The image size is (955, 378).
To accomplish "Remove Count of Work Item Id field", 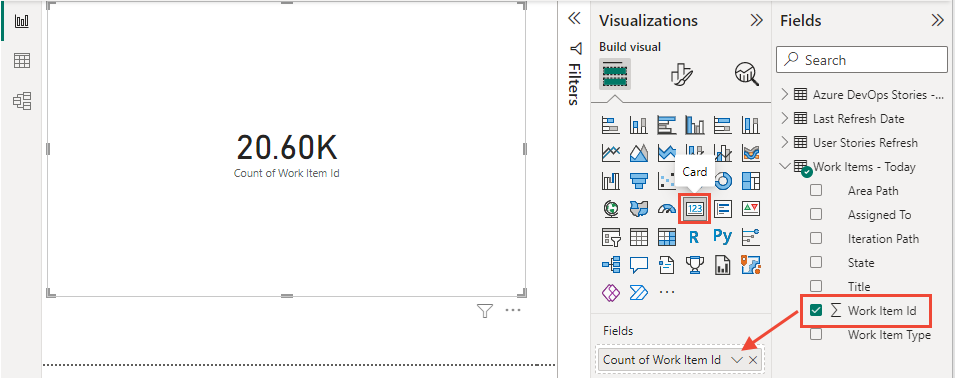I will point(753,360).
